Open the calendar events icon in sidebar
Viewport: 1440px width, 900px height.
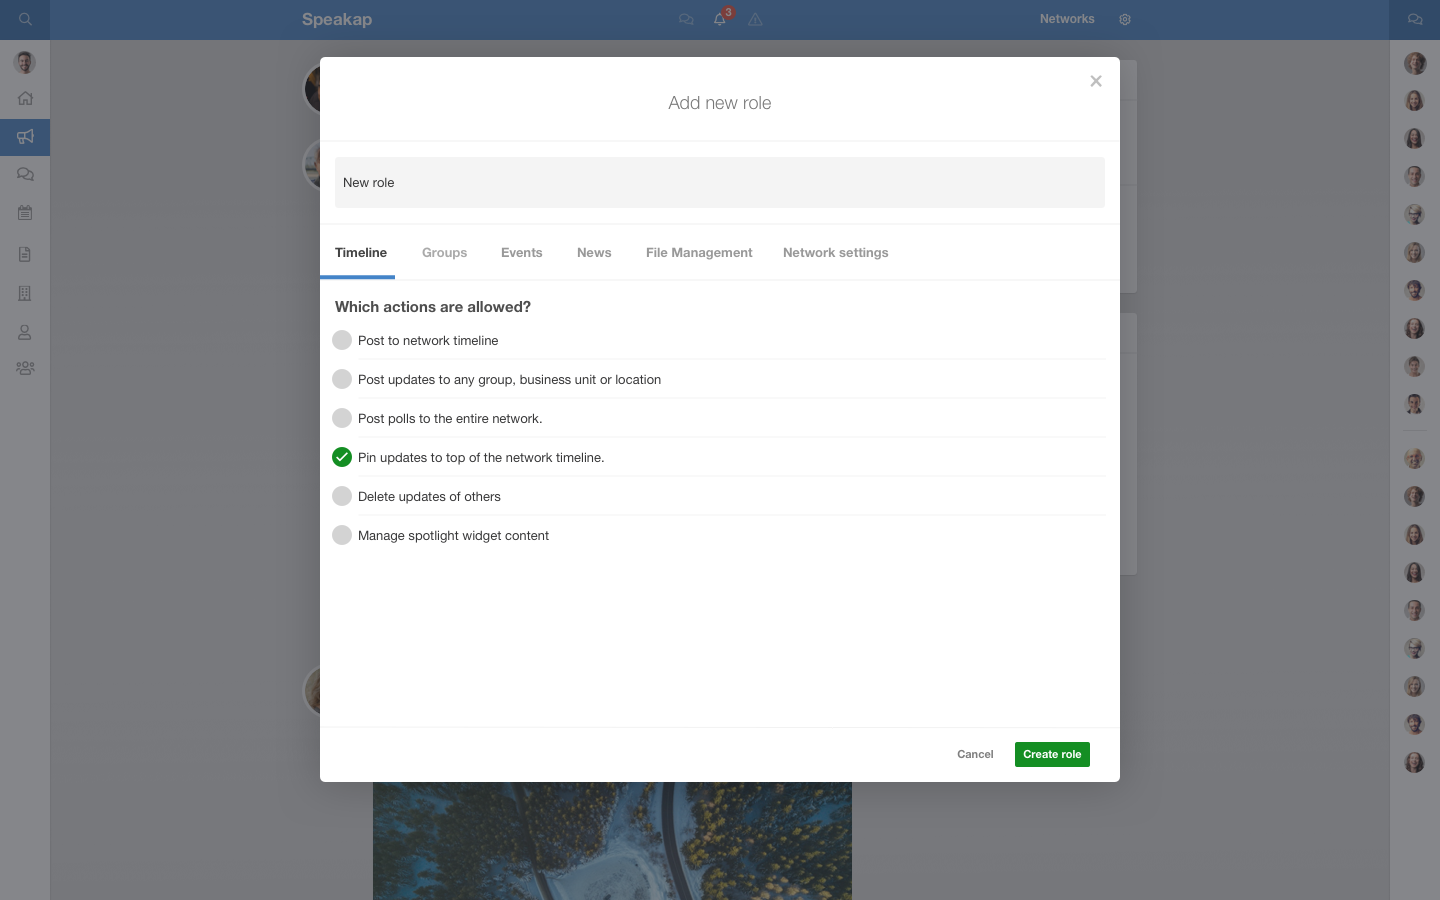click(25, 213)
